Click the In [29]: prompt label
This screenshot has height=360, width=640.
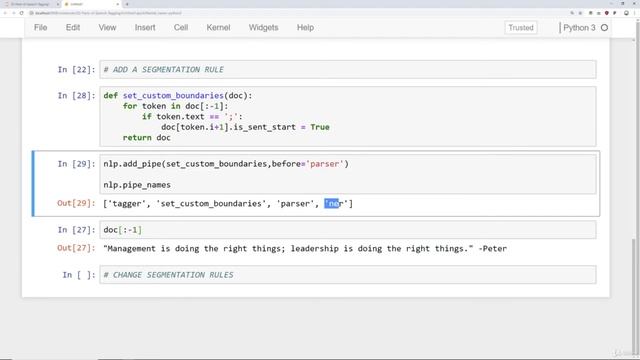tap(76, 164)
